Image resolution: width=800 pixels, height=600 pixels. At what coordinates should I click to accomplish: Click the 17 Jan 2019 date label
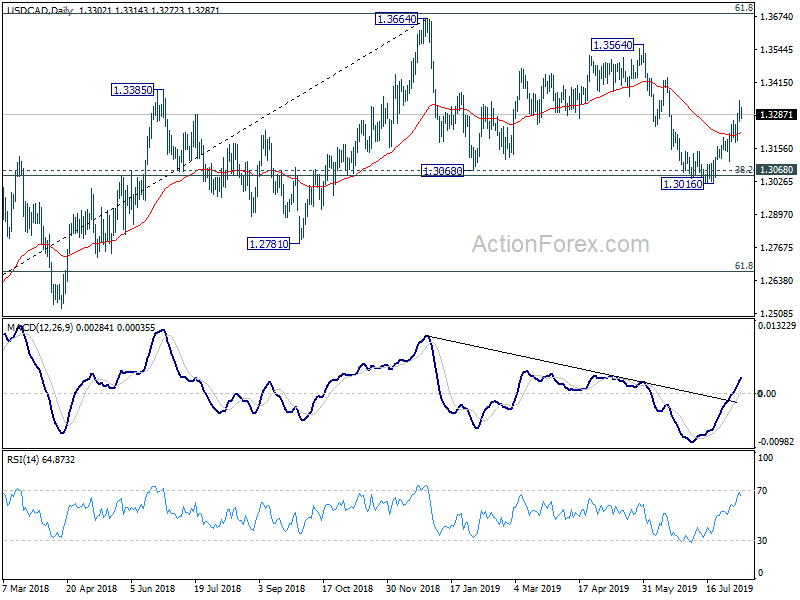475,588
